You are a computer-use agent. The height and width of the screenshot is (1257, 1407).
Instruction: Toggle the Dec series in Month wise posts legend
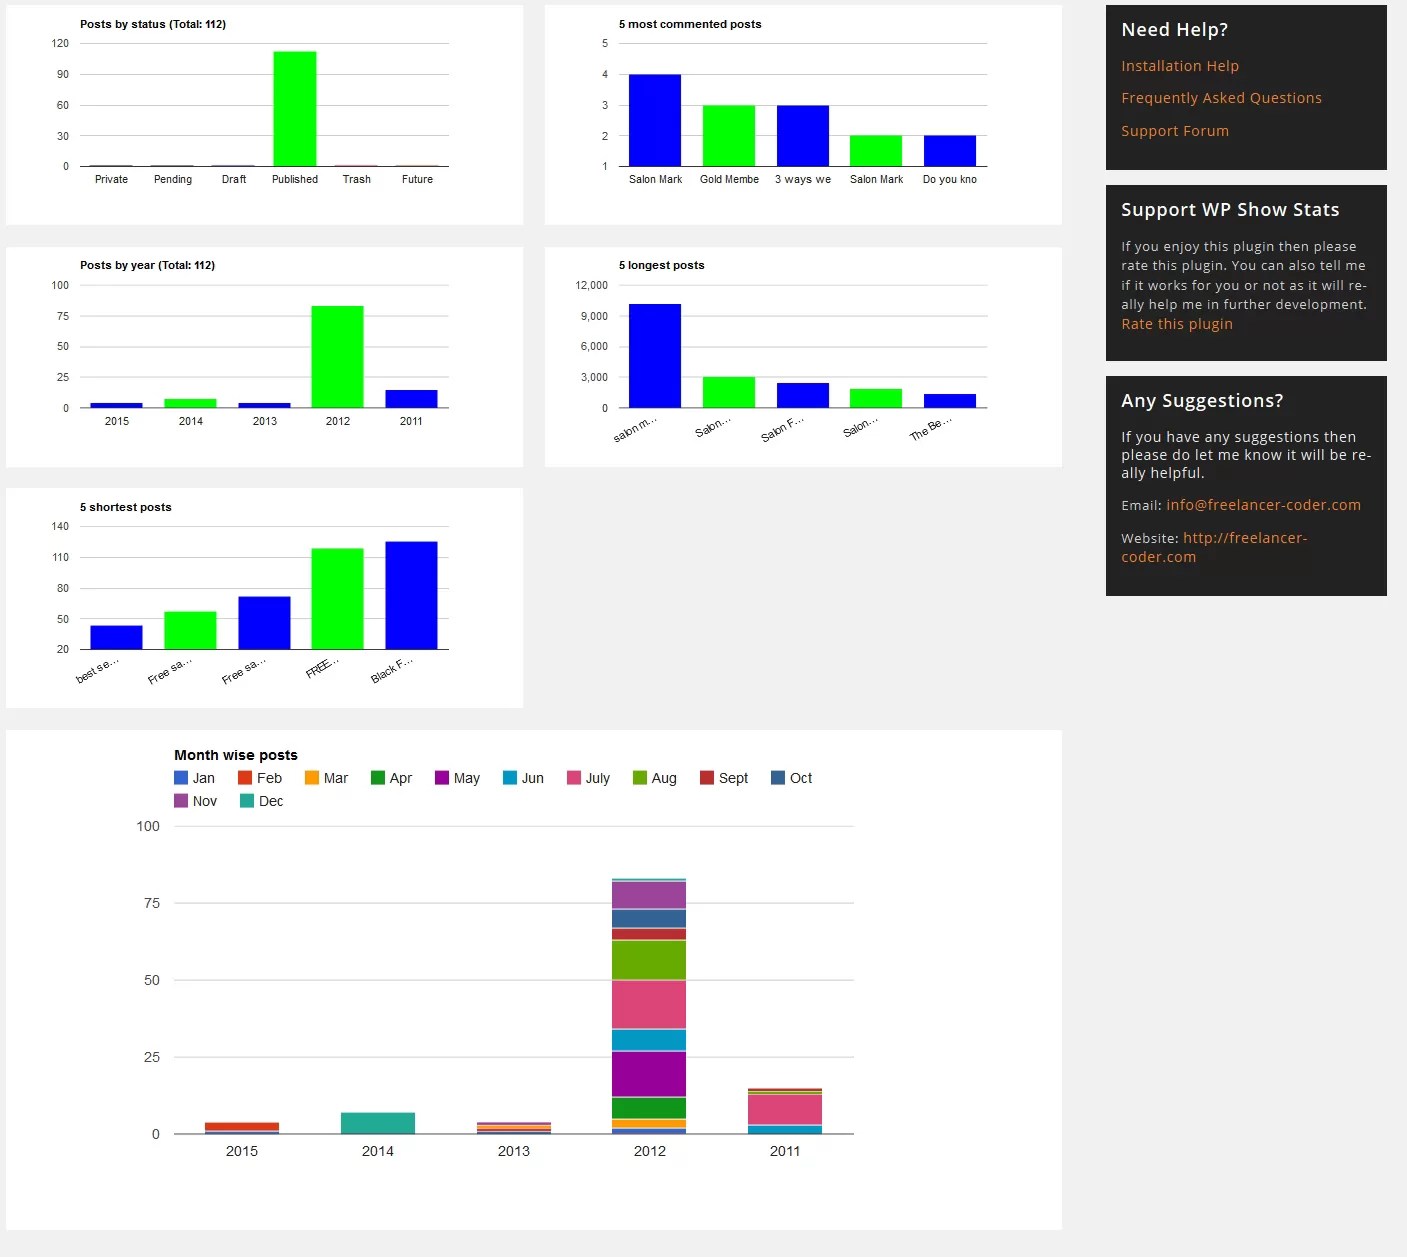tap(260, 800)
